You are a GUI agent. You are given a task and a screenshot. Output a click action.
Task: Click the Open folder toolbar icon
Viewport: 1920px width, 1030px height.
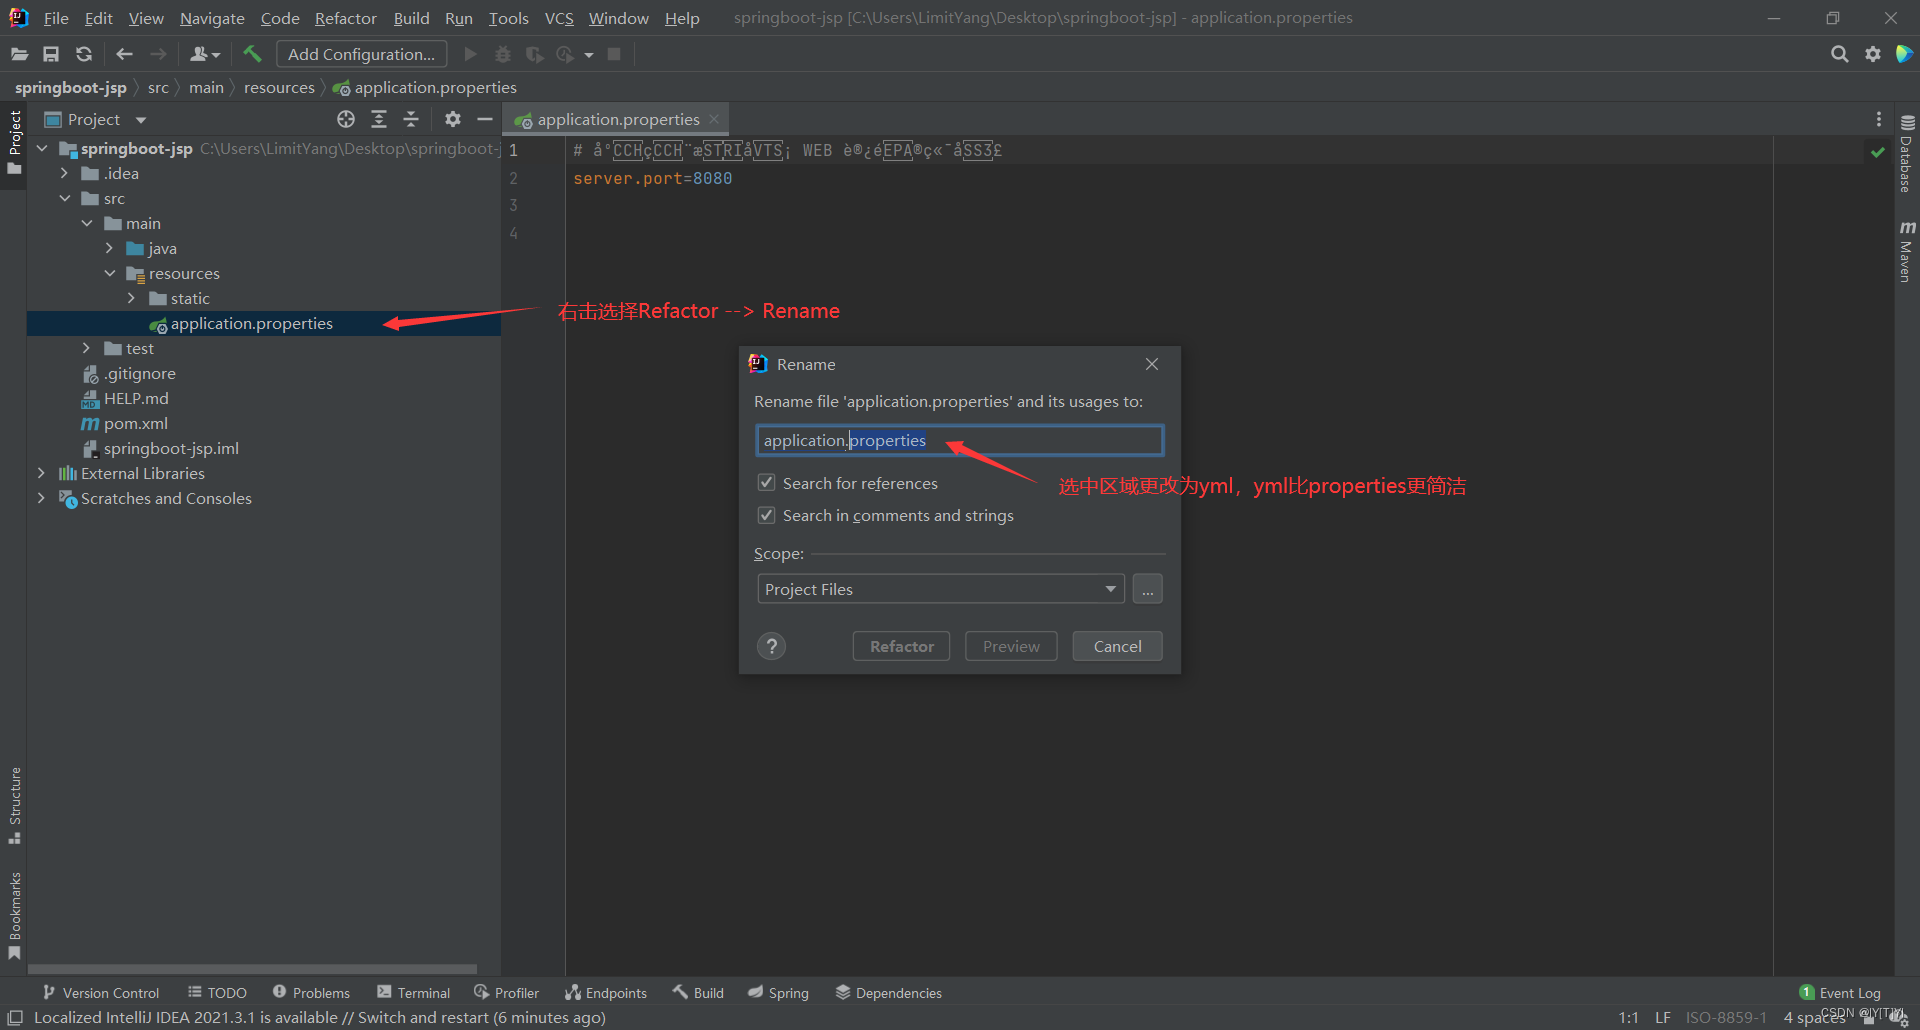pos(19,54)
